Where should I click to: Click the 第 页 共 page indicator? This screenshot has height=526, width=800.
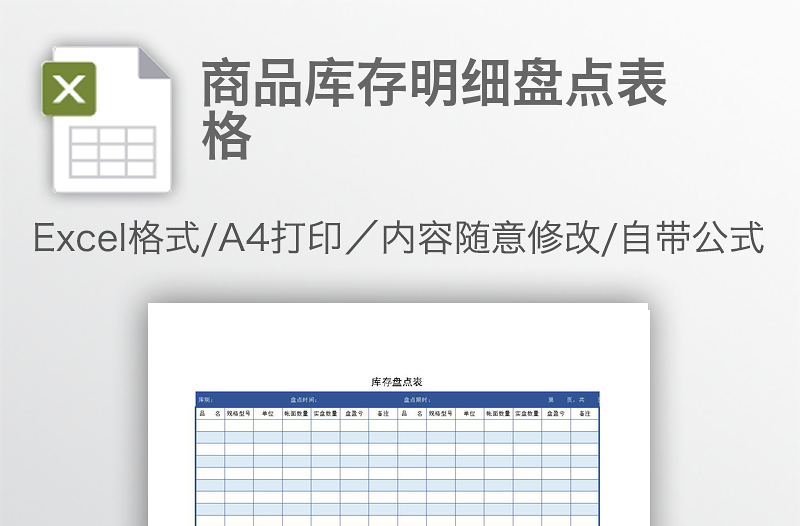pyautogui.click(x=566, y=400)
